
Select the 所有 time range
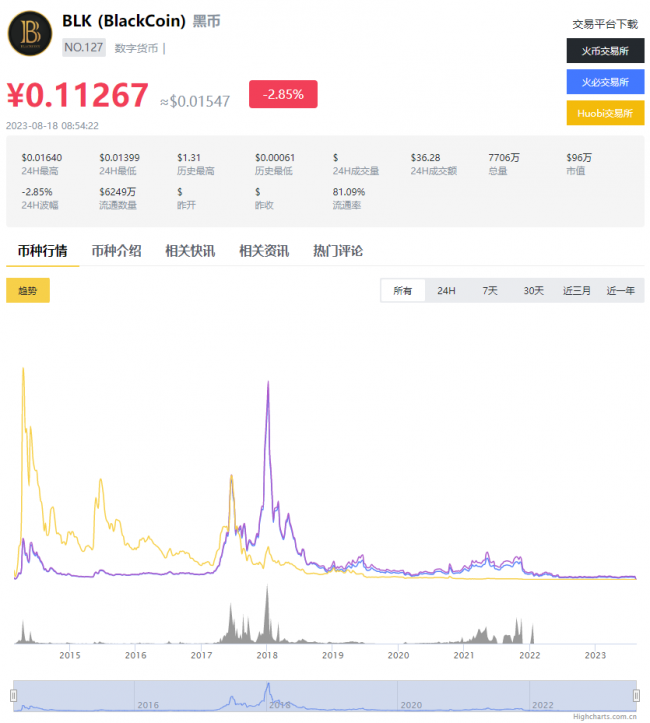tap(402, 290)
